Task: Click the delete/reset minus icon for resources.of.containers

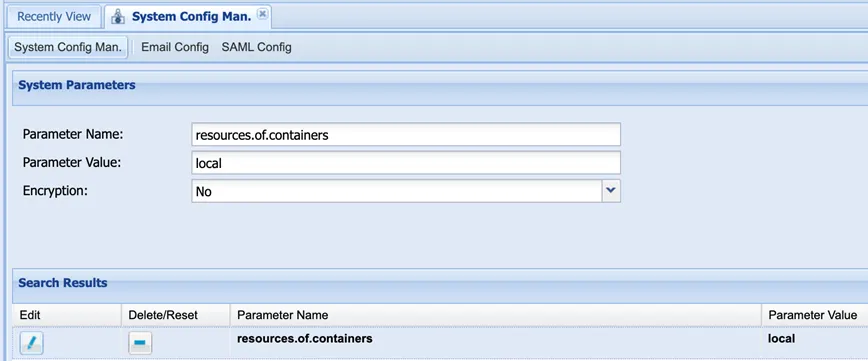Action: coord(140,343)
